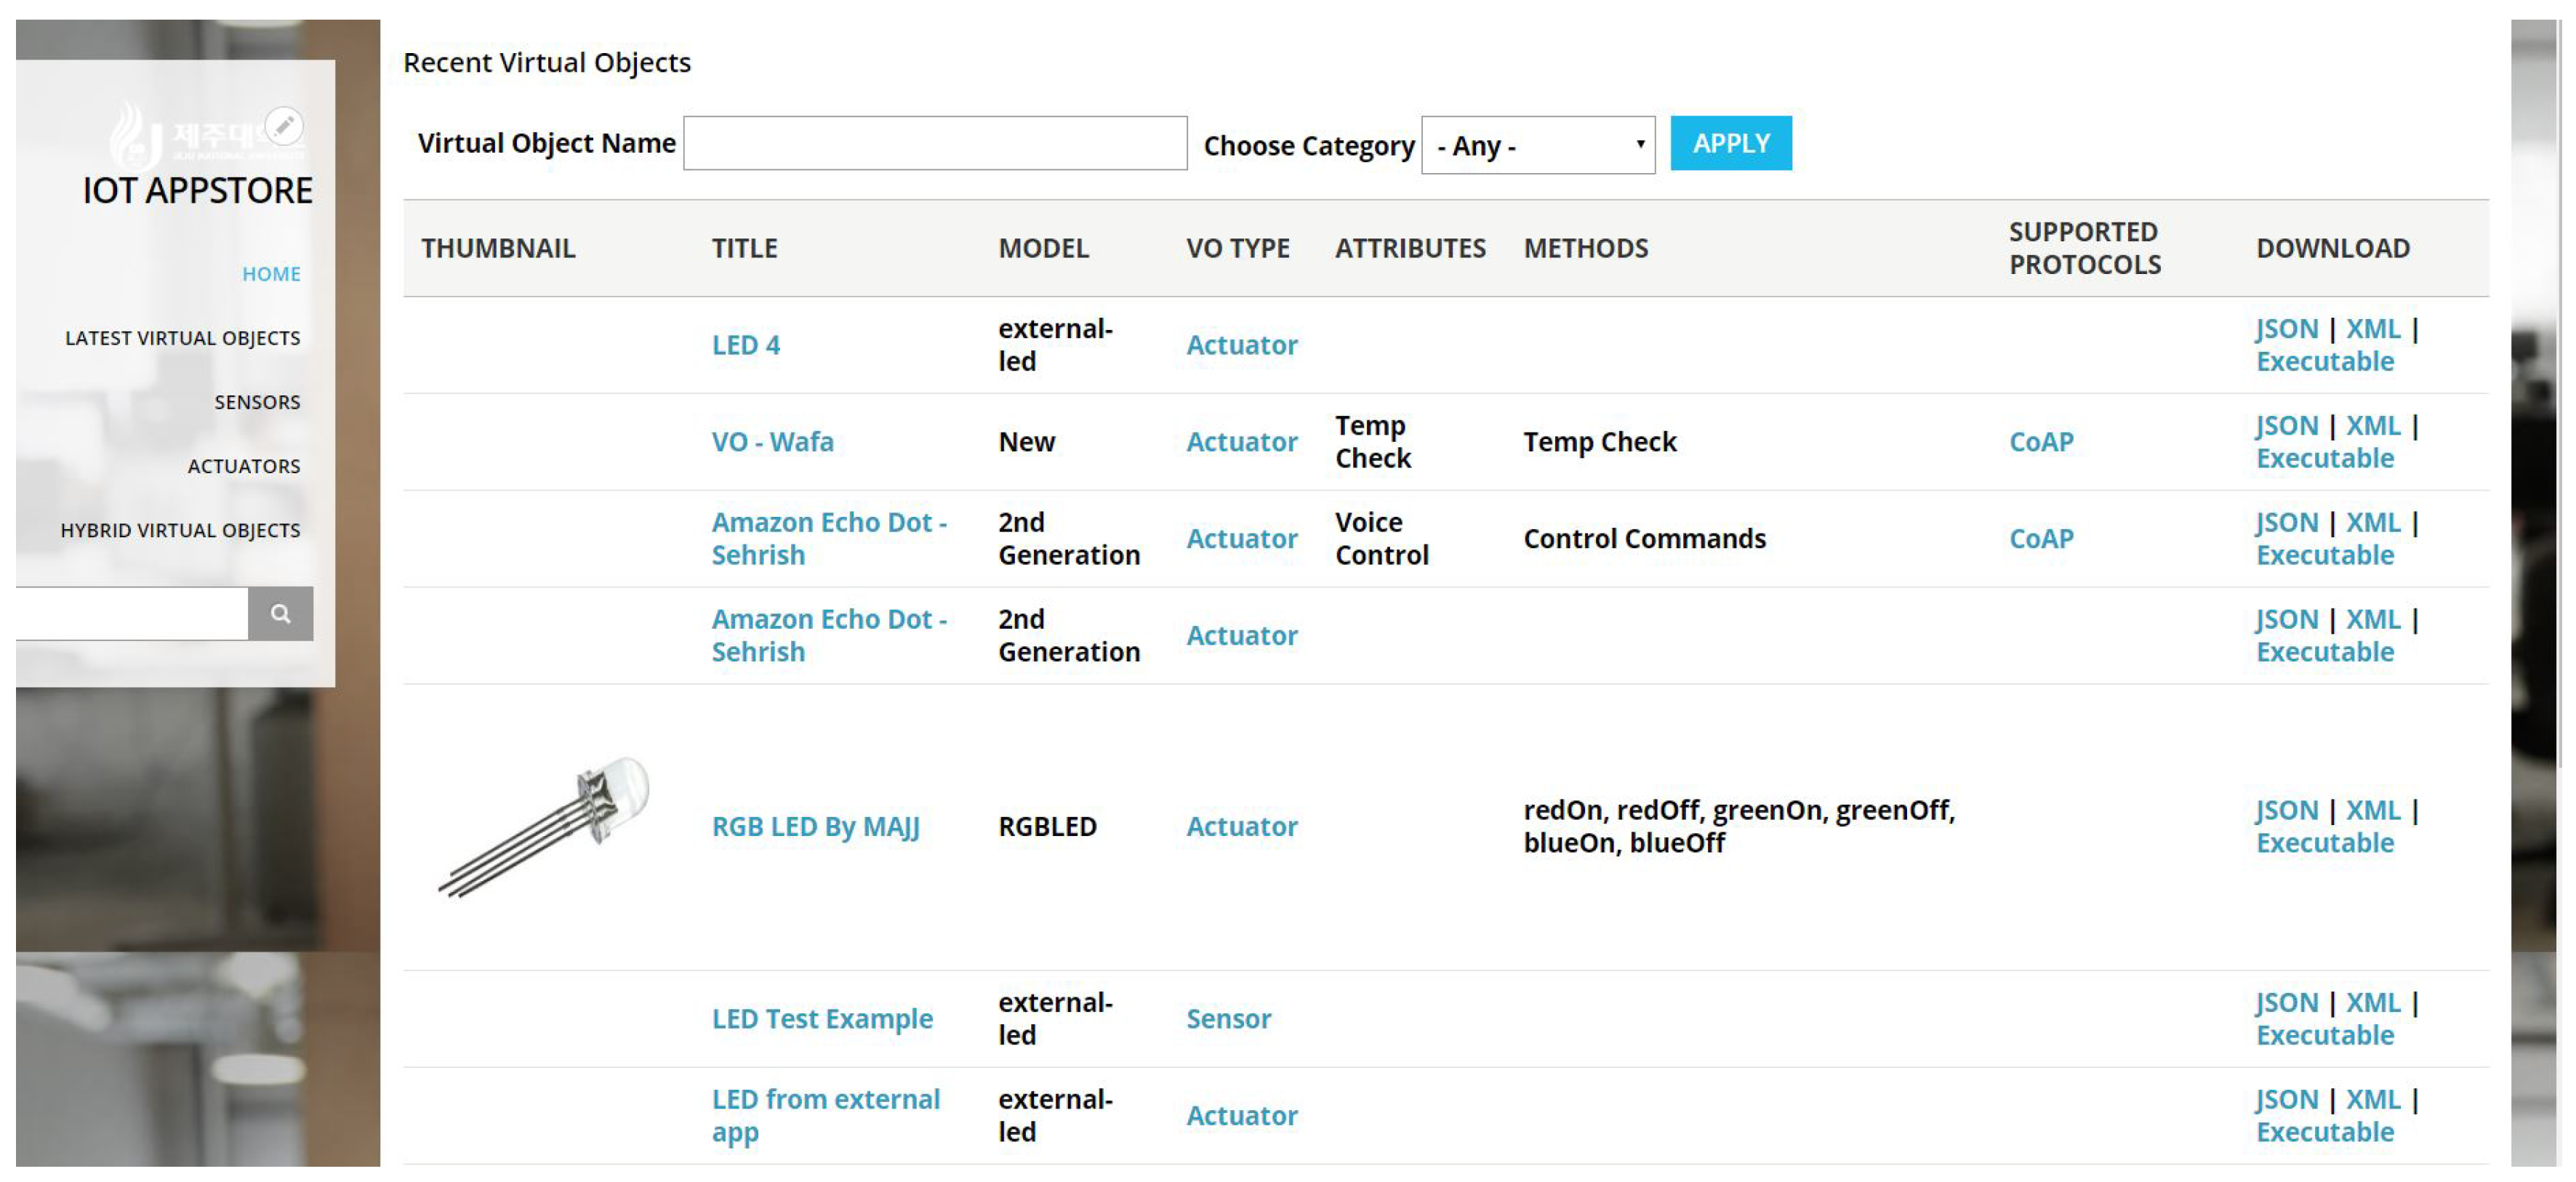2576x1182 pixels.
Task: Go to the HOME menu item
Action: point(271,274)
